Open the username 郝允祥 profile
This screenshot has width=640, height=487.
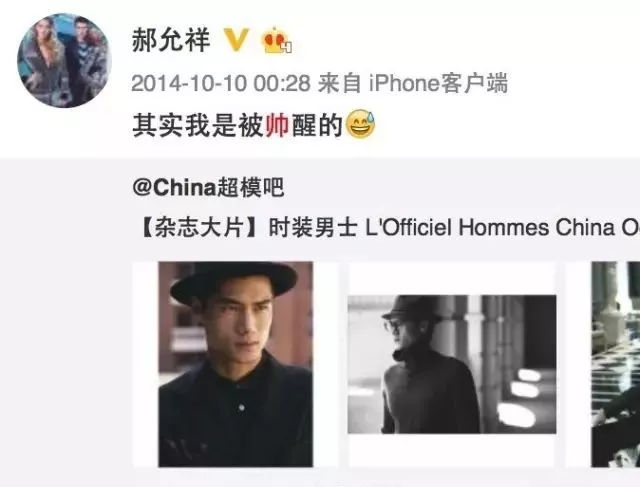pyautogui.click(x=171, y=40)
